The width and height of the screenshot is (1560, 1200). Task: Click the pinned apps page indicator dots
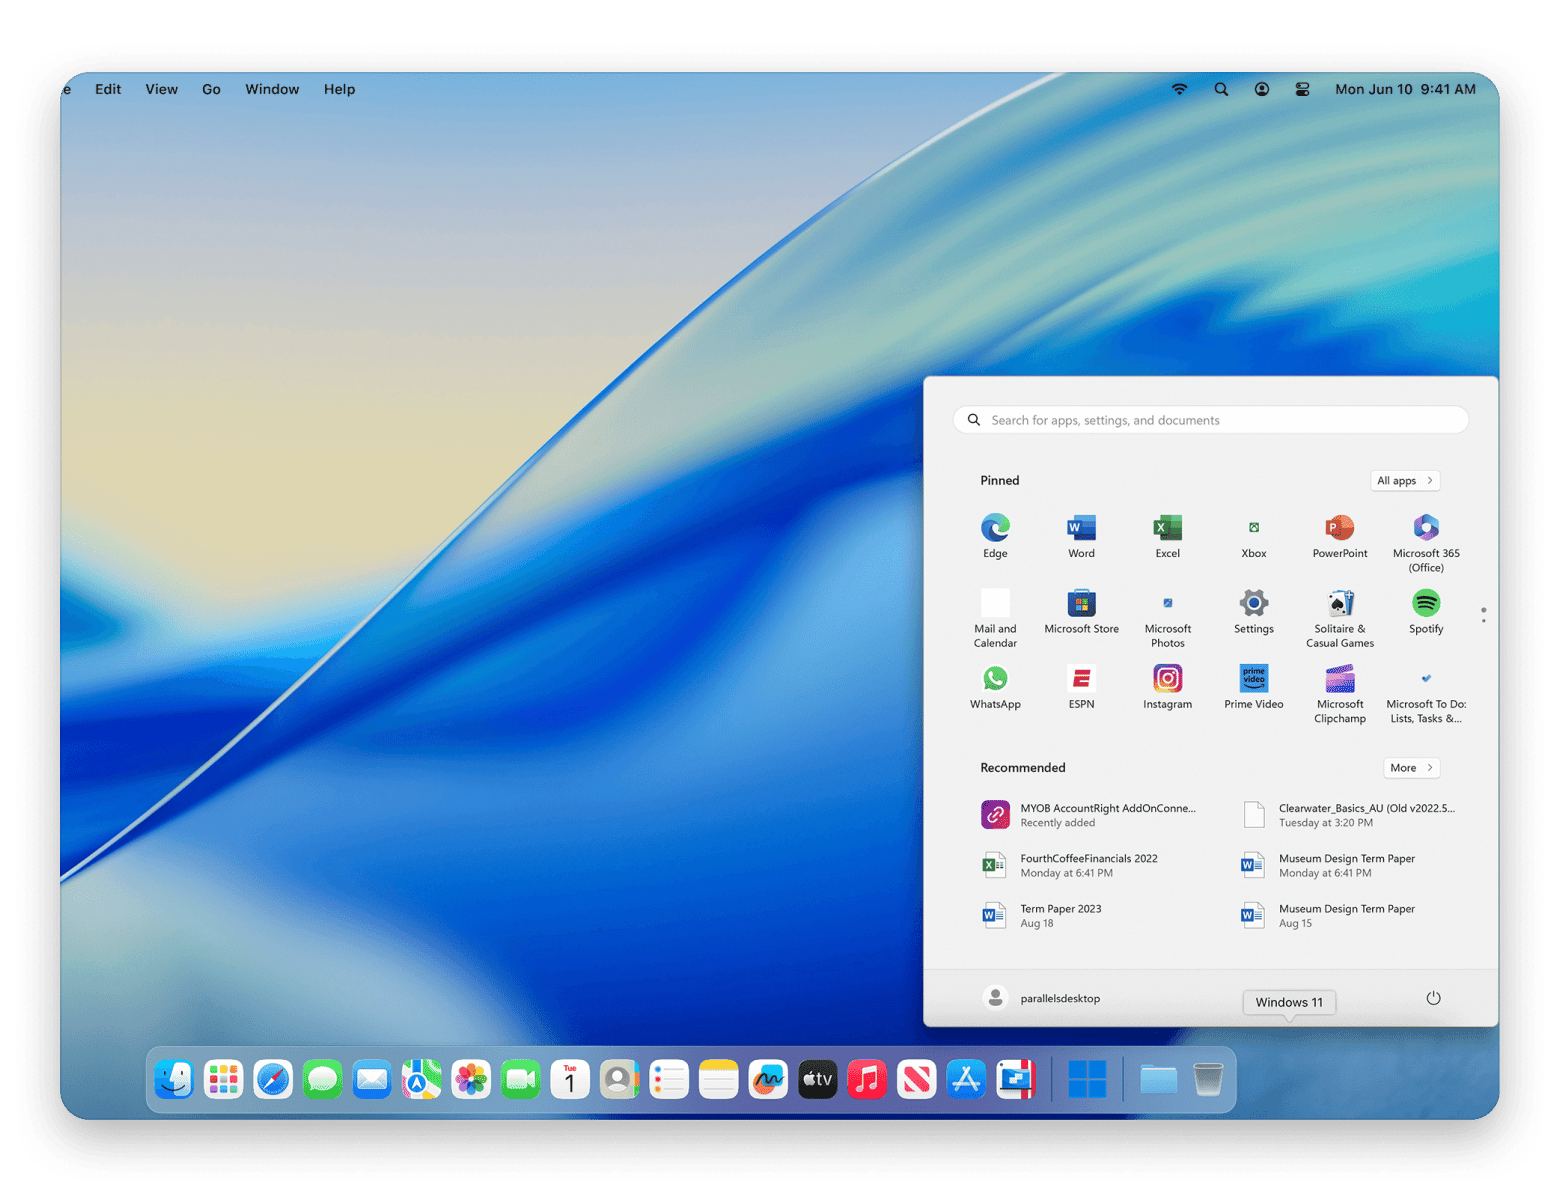coord(1483,615)
